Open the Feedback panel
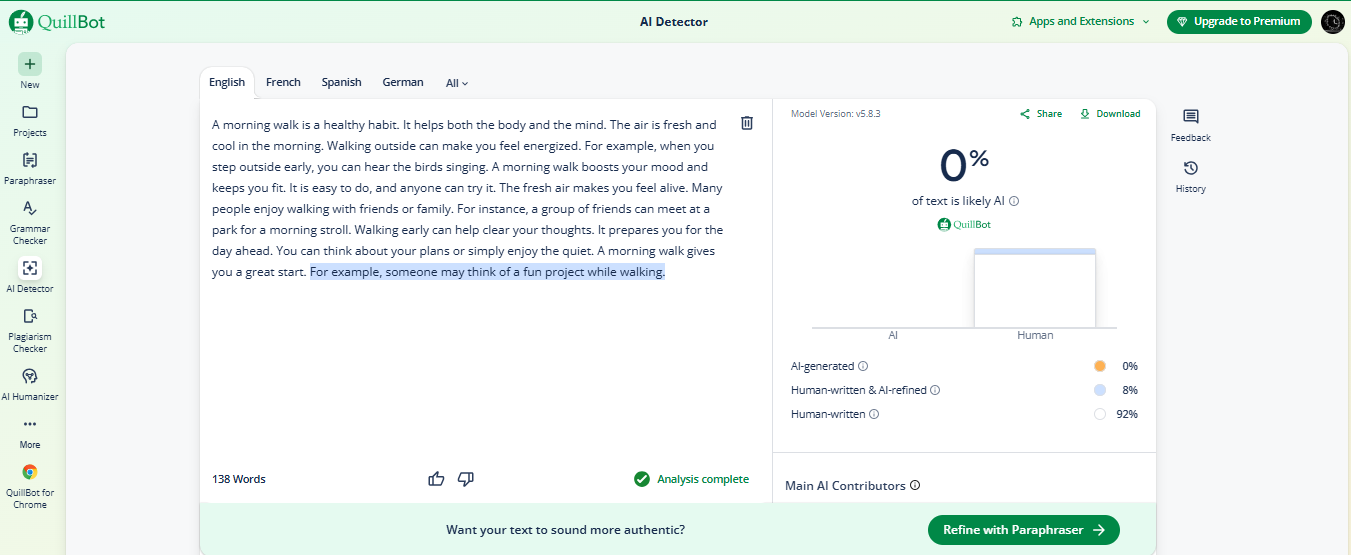 pos(1190,125)
